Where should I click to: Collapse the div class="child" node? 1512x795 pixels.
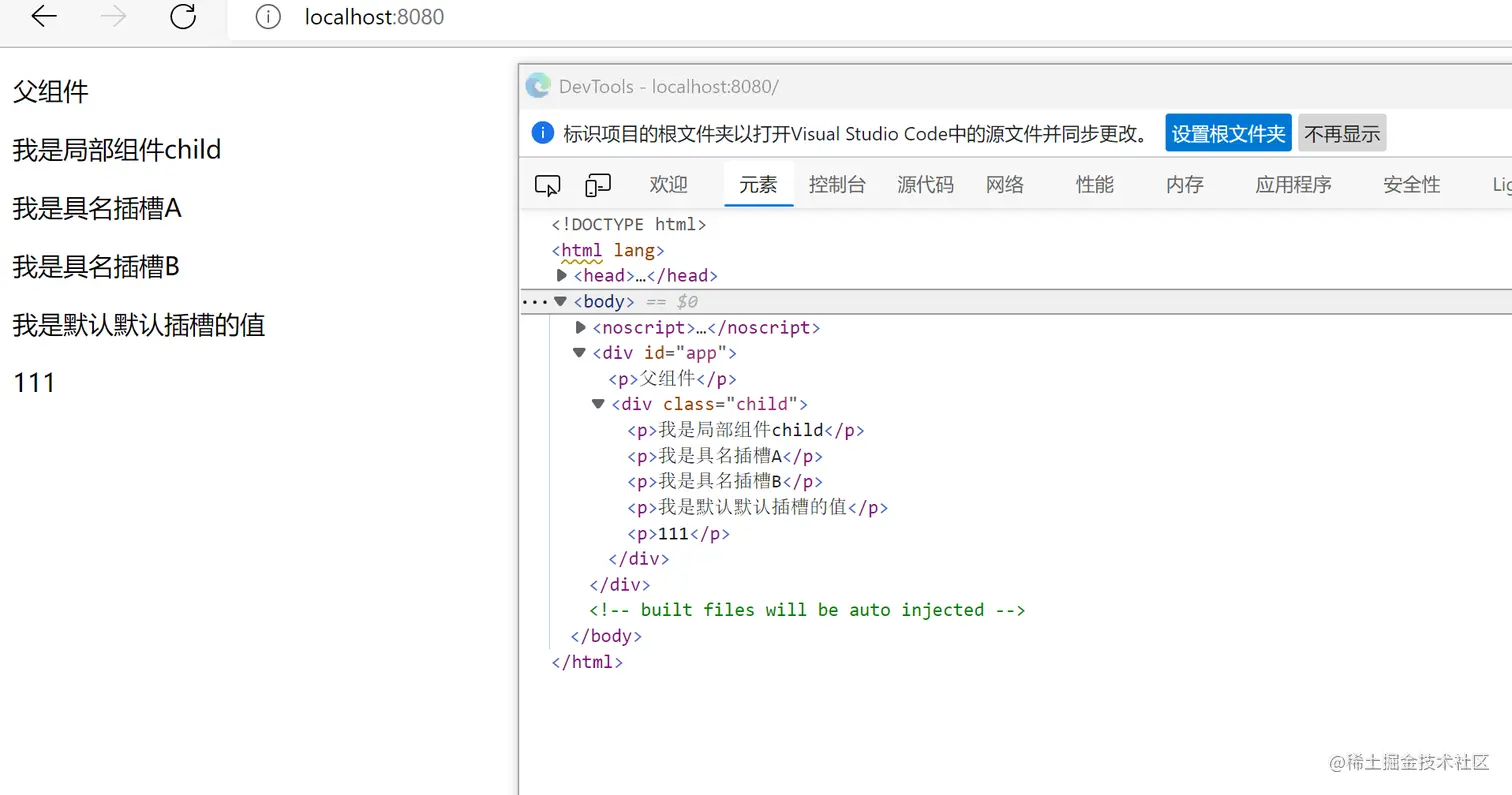pyautogui.click(x=597, y=404)
